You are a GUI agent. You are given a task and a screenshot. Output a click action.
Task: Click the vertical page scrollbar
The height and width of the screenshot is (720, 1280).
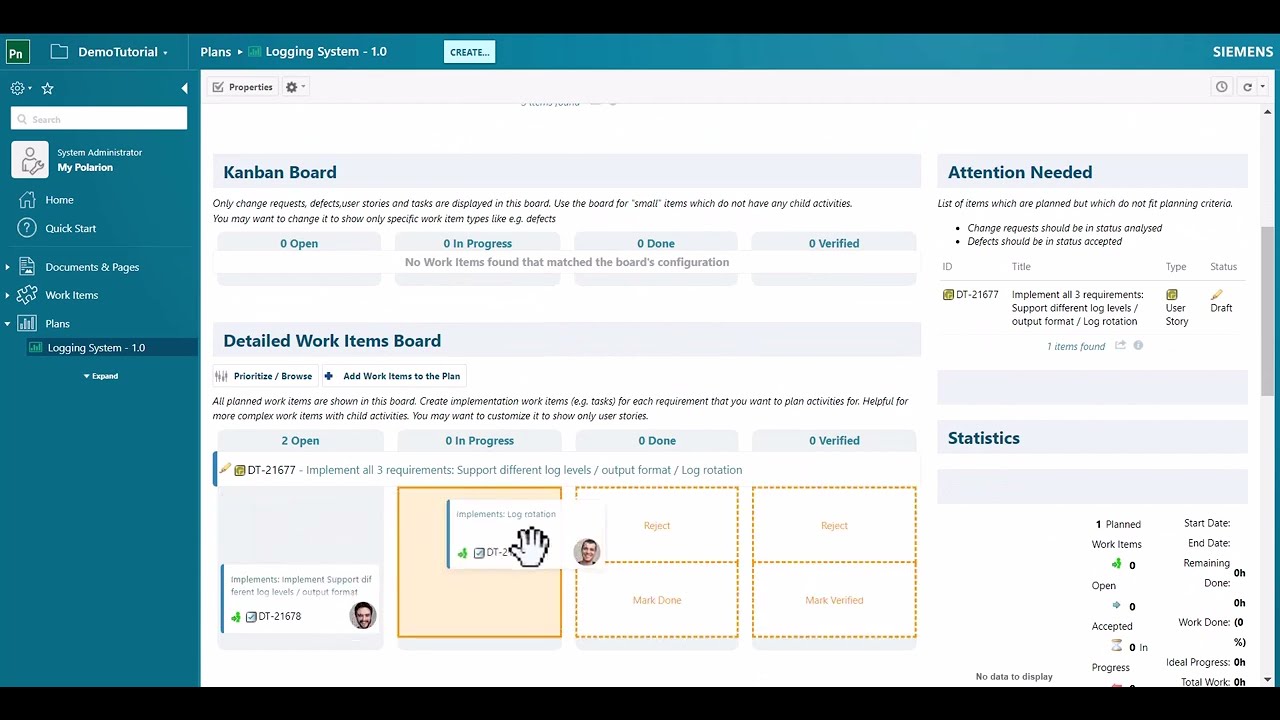(x=1267, y=310)
